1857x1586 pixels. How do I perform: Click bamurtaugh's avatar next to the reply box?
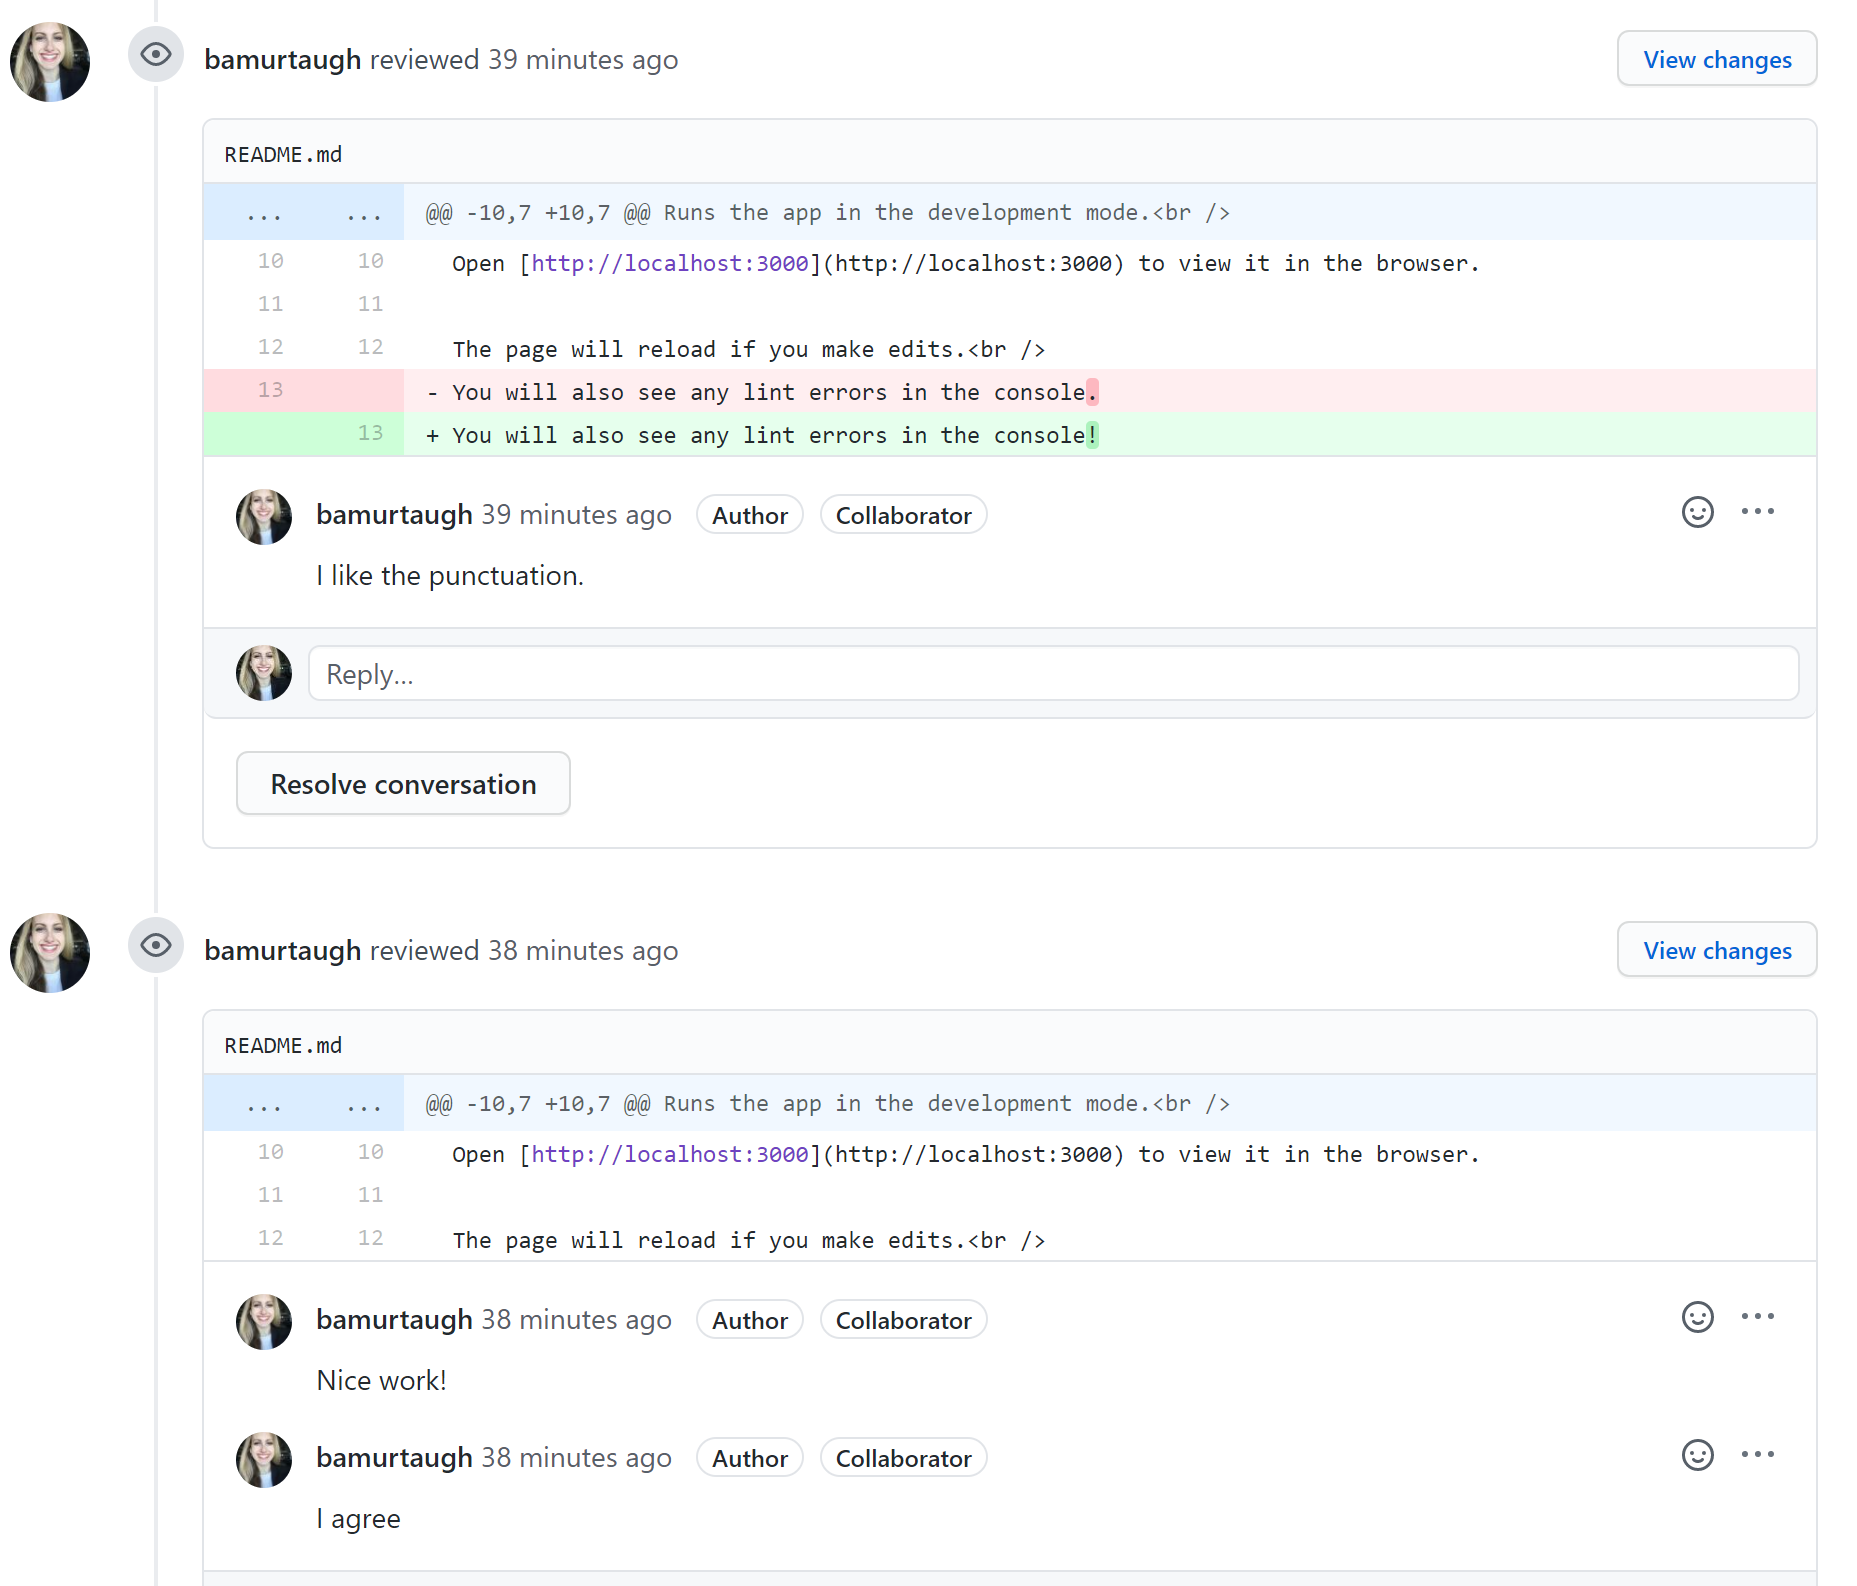coord(263,673)
